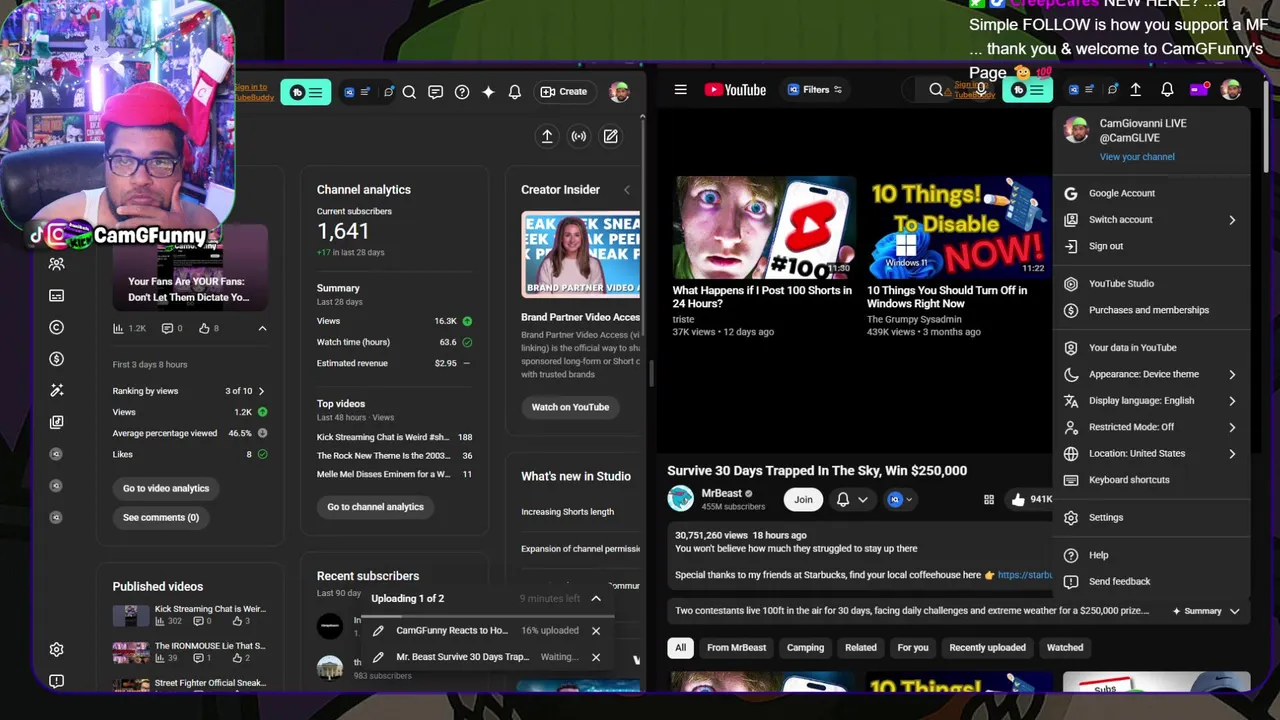This screenshot has height=720, width=1280.
Task: Click Join on the MrBeast channel
Action: [803, 499]
